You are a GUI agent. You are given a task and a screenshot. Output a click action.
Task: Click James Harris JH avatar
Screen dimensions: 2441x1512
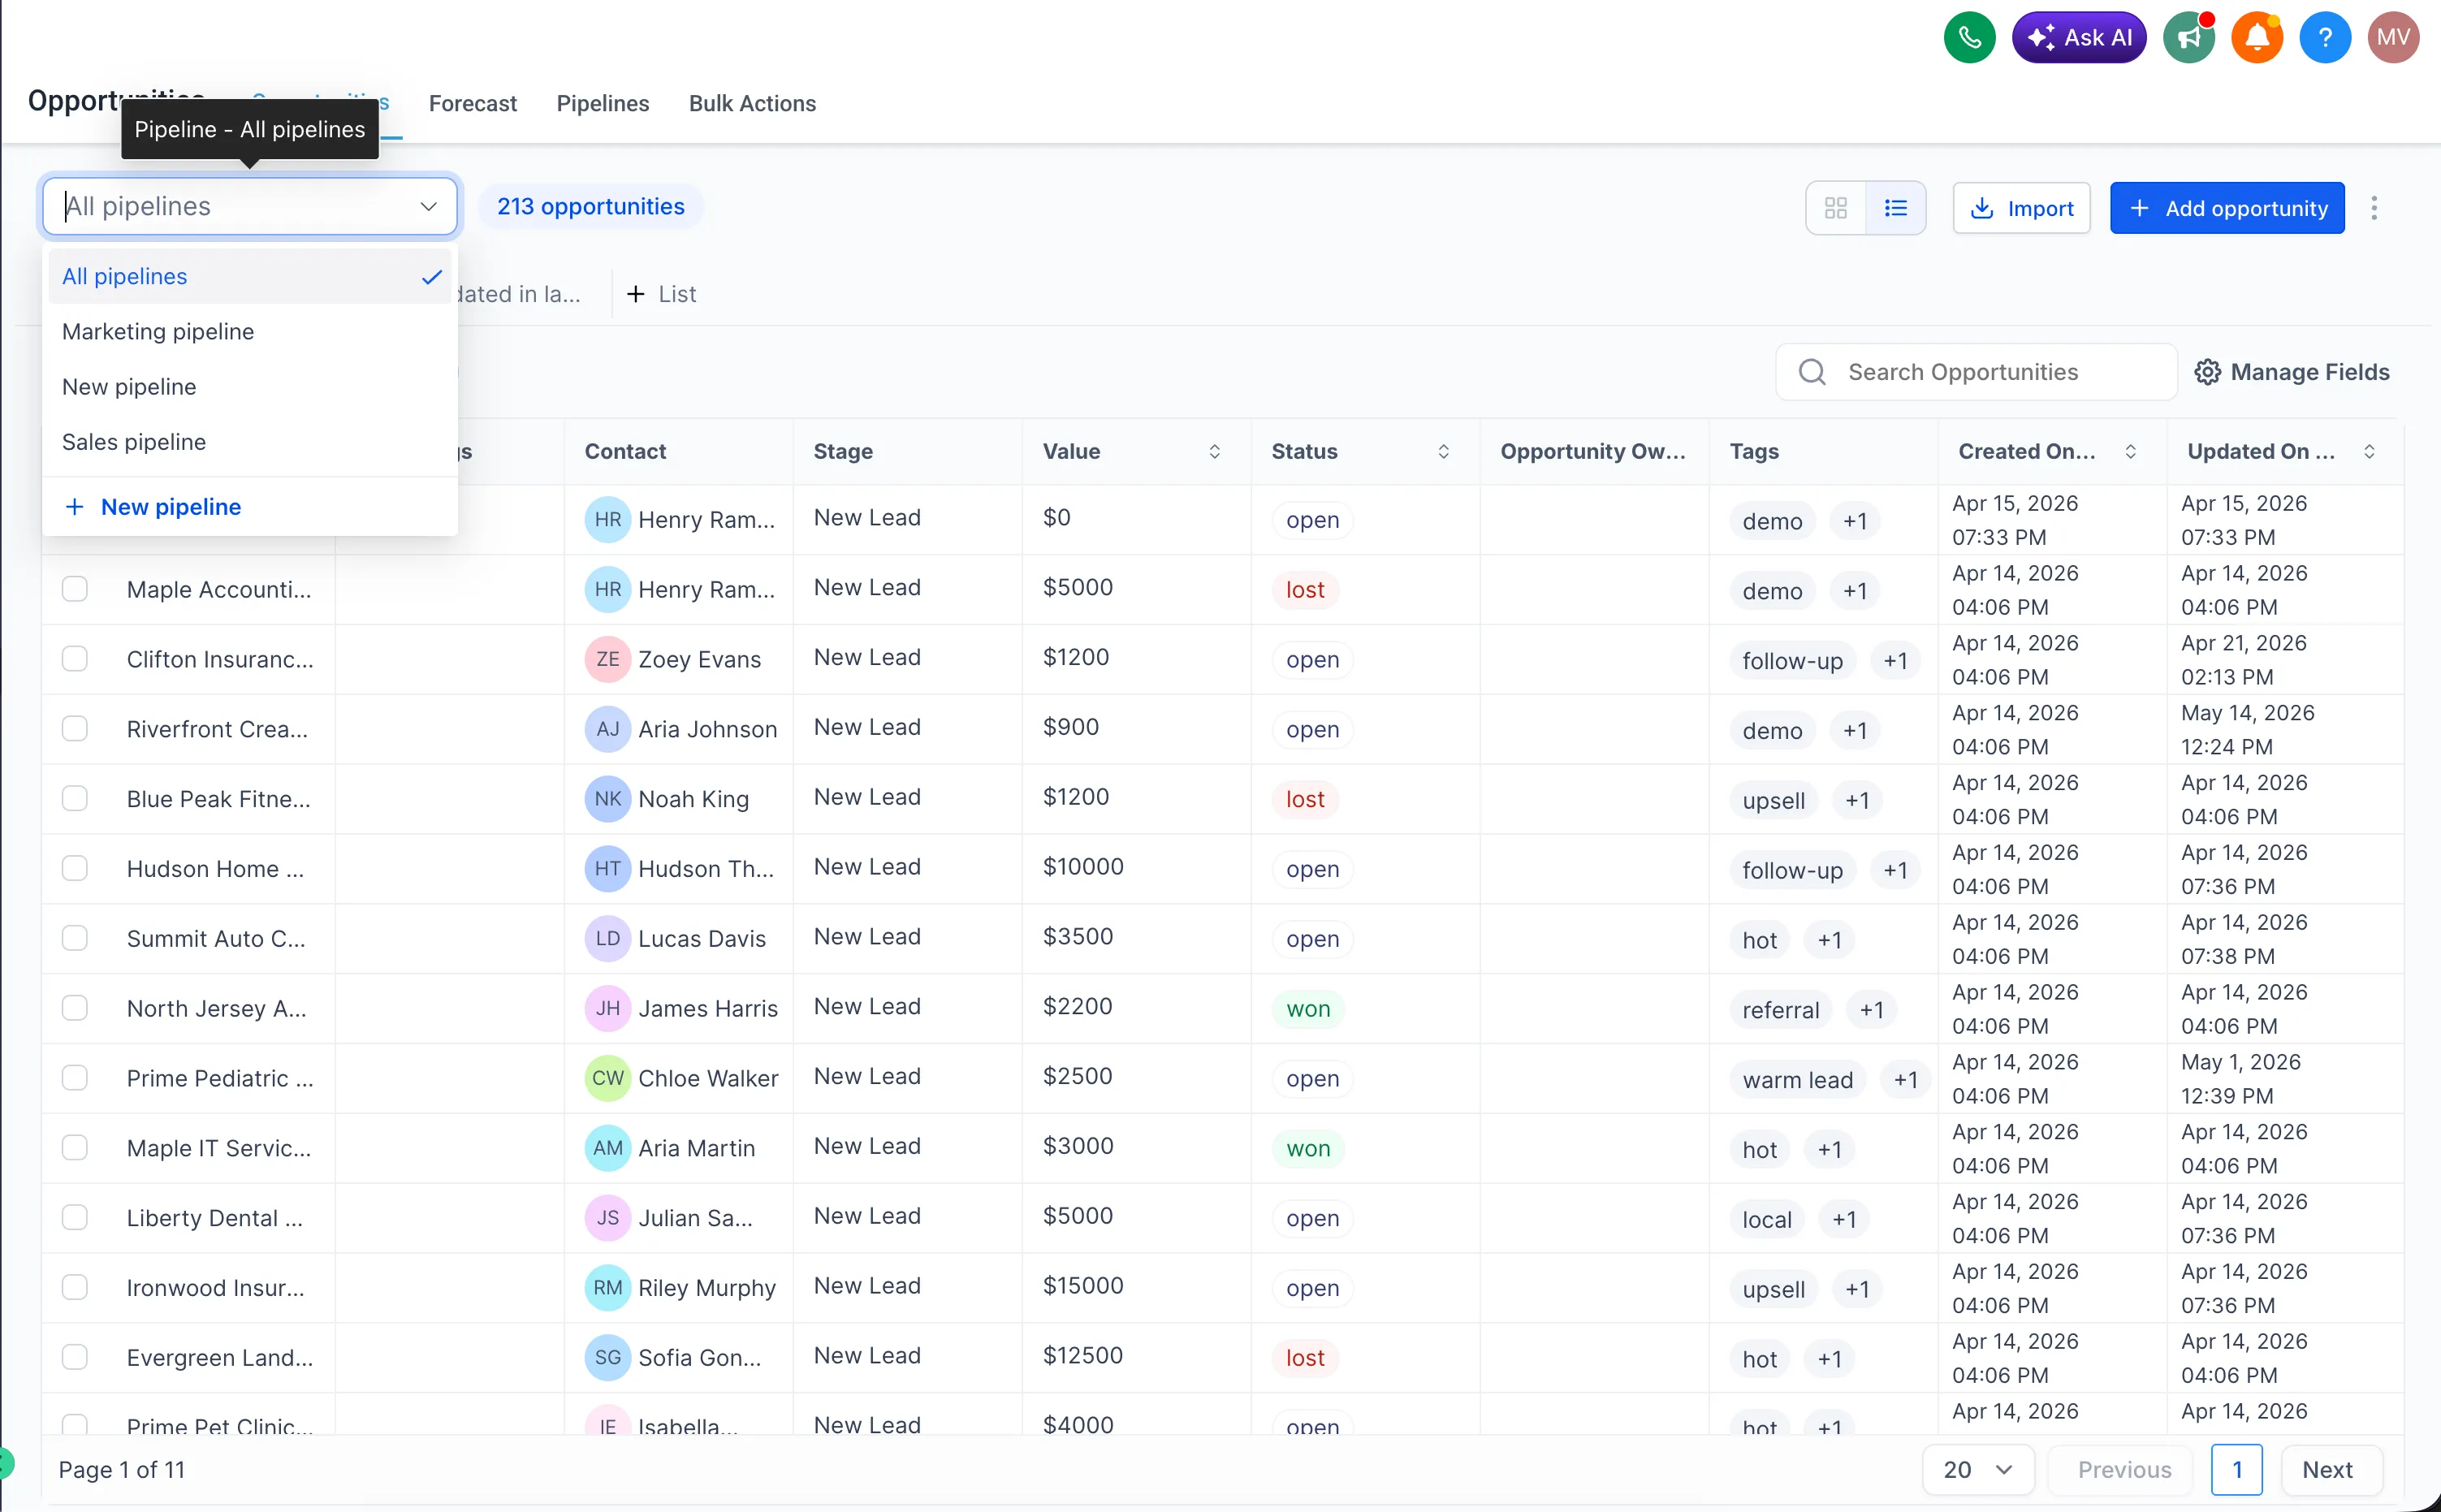point(607,1008)
